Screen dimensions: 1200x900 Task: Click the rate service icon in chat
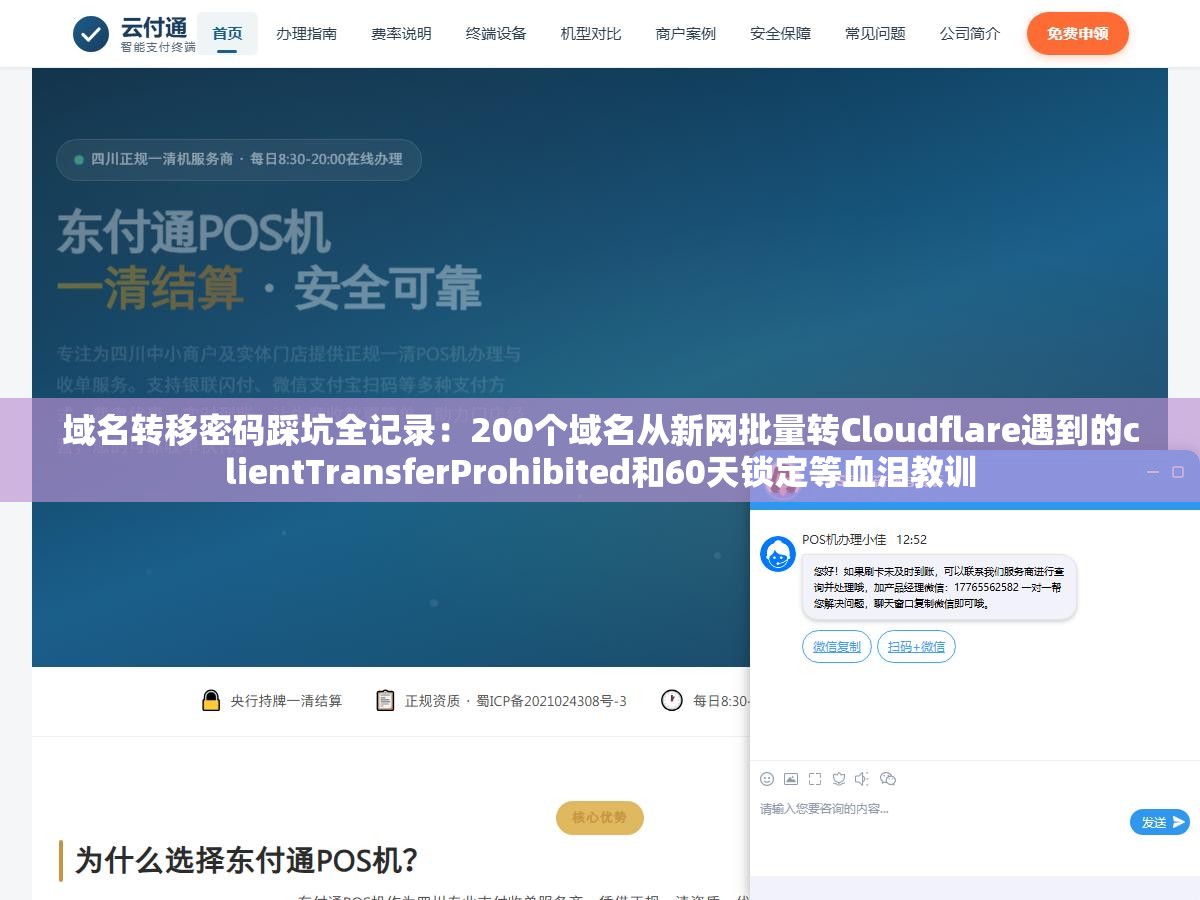[839, 779]
